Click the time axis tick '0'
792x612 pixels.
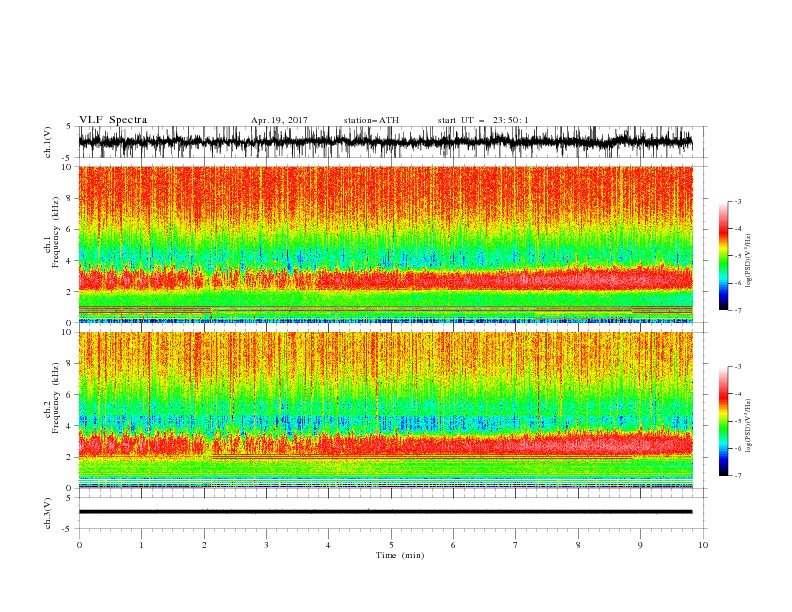(79, 545)
